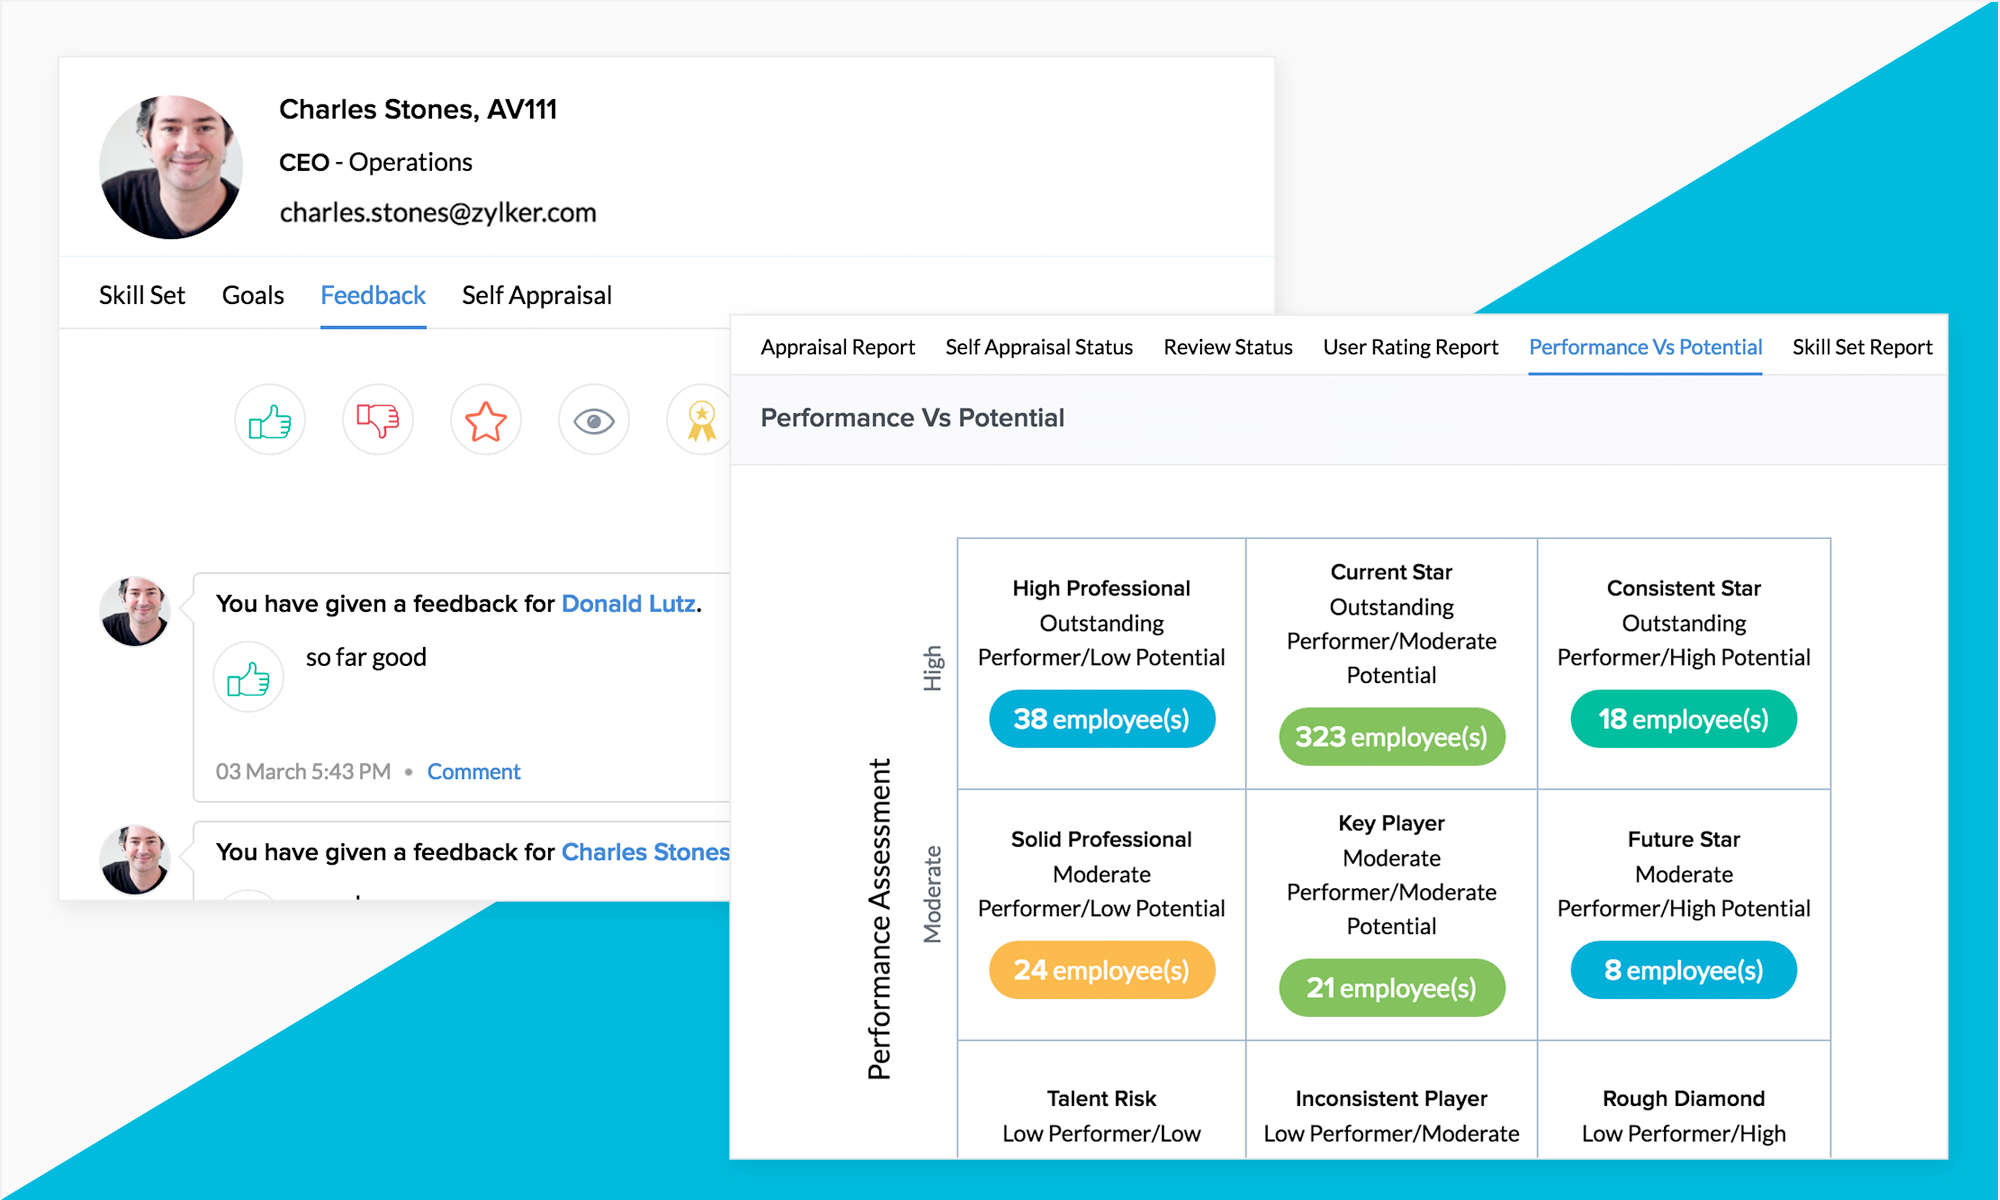The width and height of the screenshot is (2000, 1200).
Task: Open the Appraisal Report view
Action: (x=838, y=347)
